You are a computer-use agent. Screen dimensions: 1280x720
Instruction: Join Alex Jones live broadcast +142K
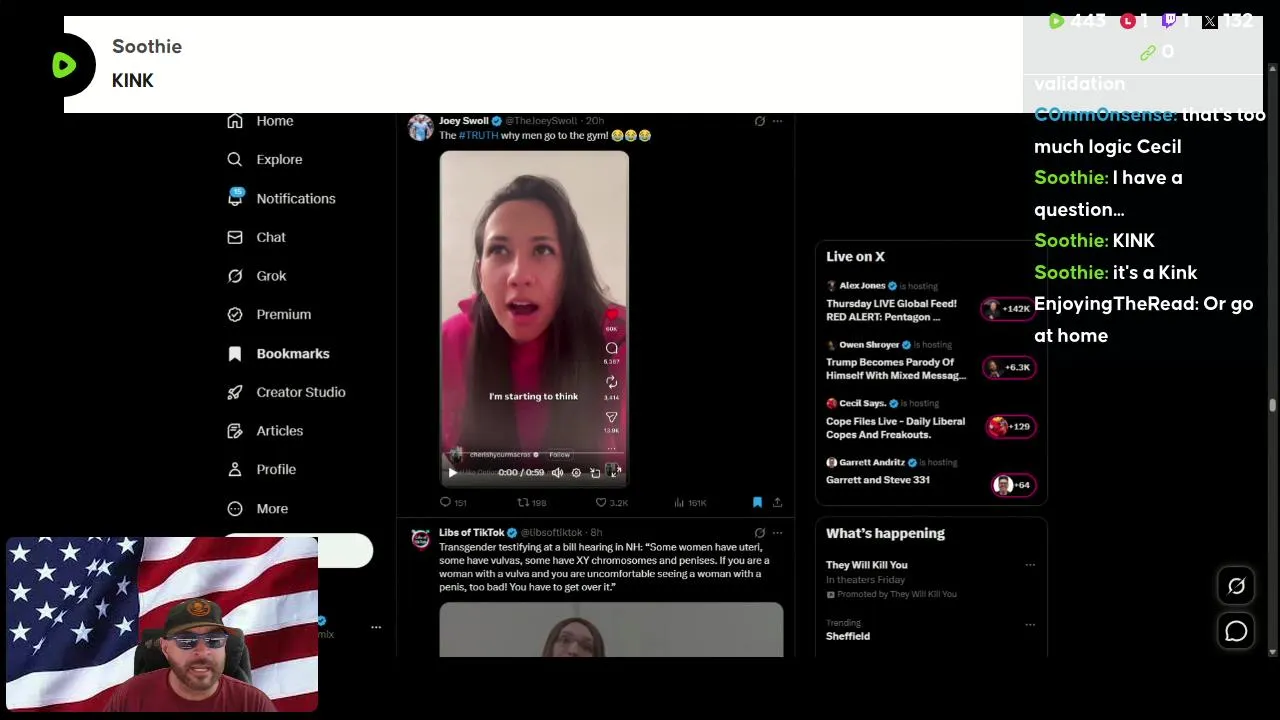pos(1008,309)
